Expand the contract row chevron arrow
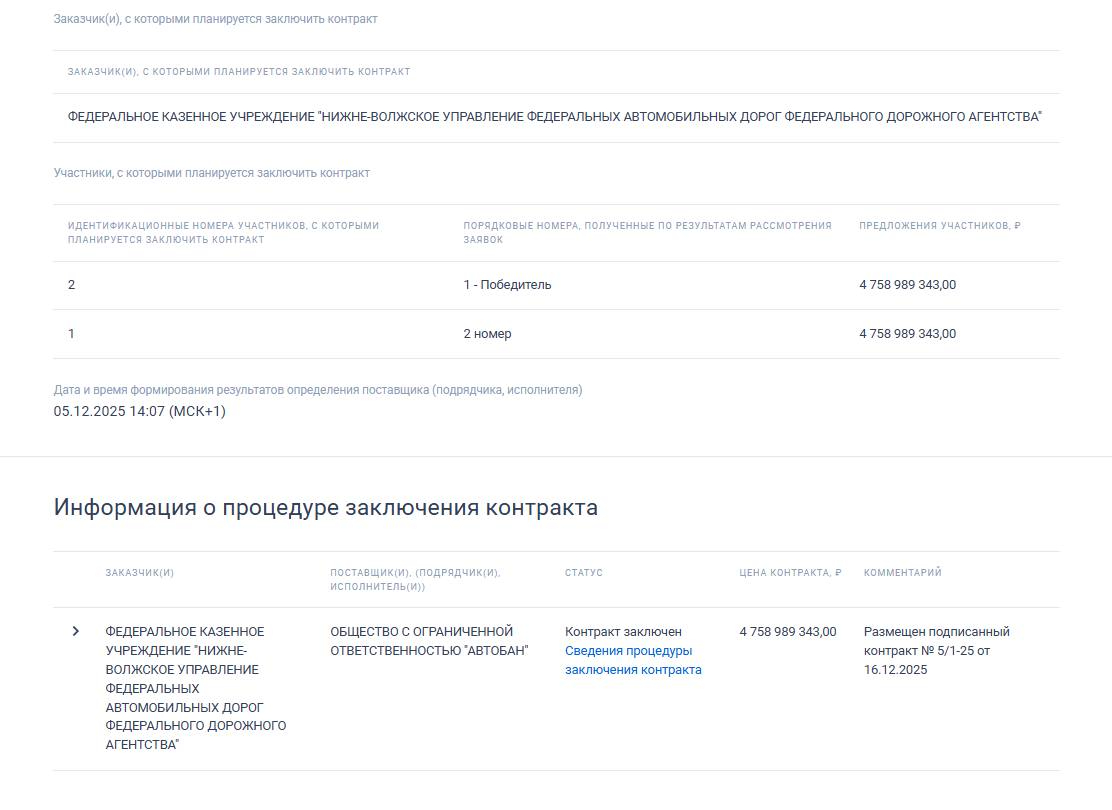The height and width of the screenshot is (810, 1112). [x=75, y=631]
